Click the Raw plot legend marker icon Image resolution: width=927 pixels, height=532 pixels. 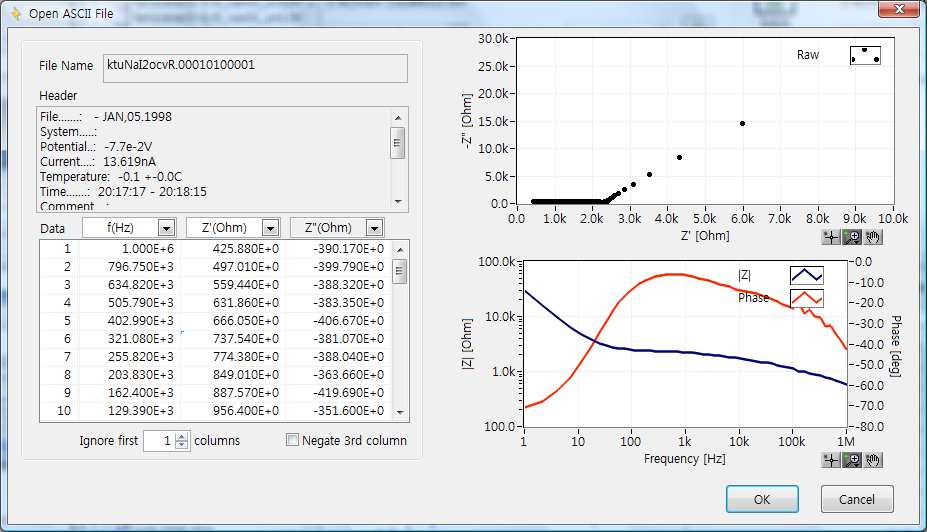[x=865, y=56]
